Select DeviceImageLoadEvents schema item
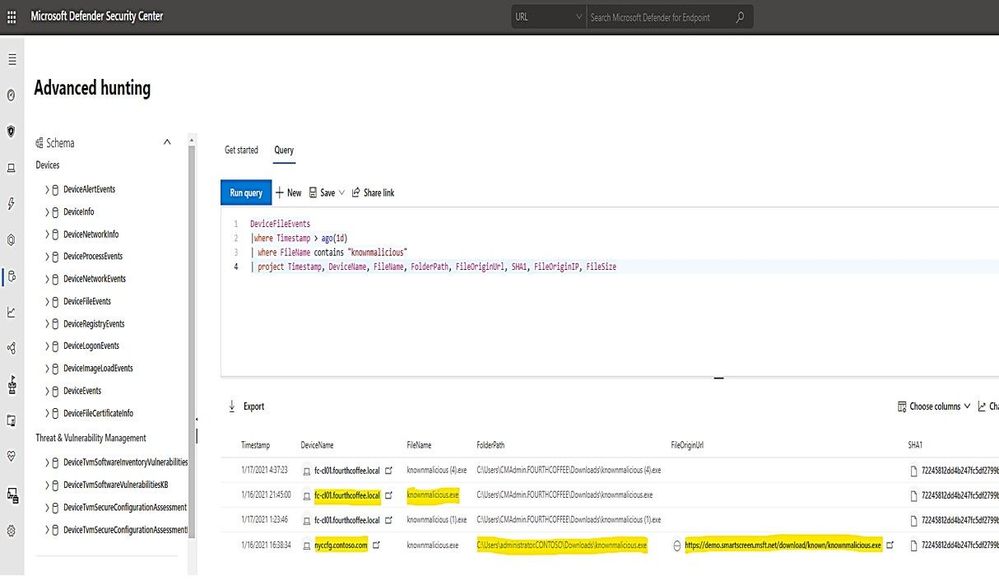 98,368
